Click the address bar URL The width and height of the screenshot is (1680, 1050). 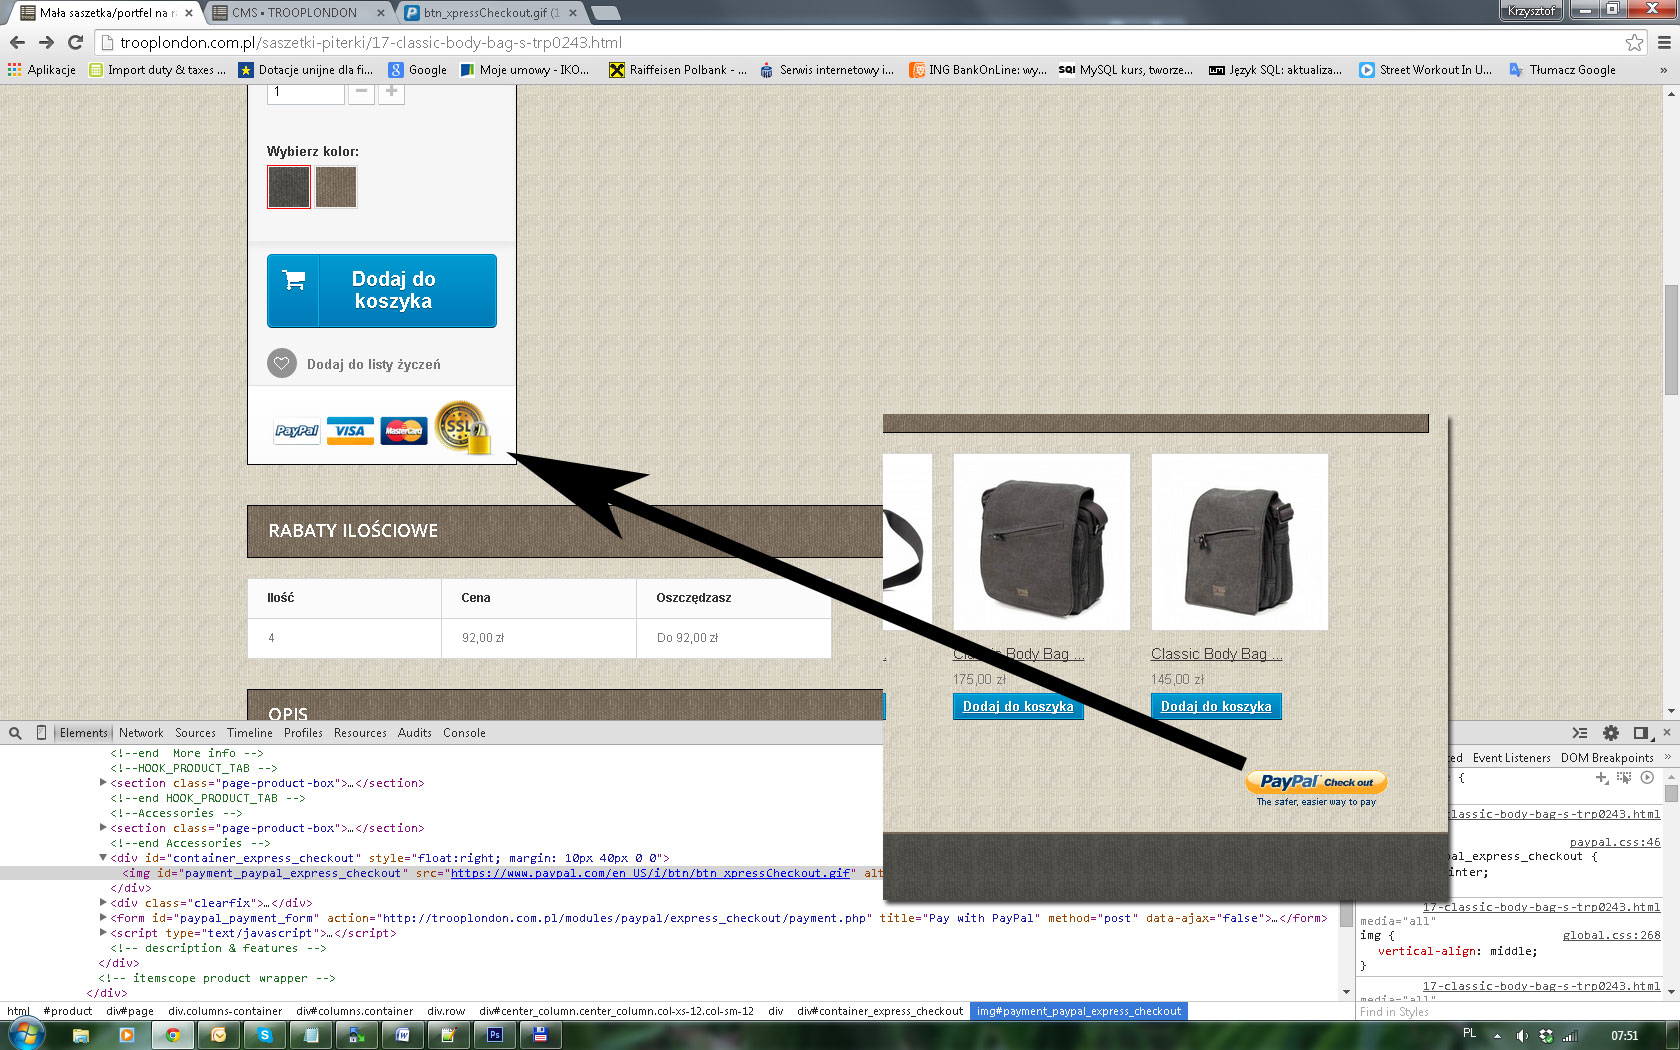point(371,42)
